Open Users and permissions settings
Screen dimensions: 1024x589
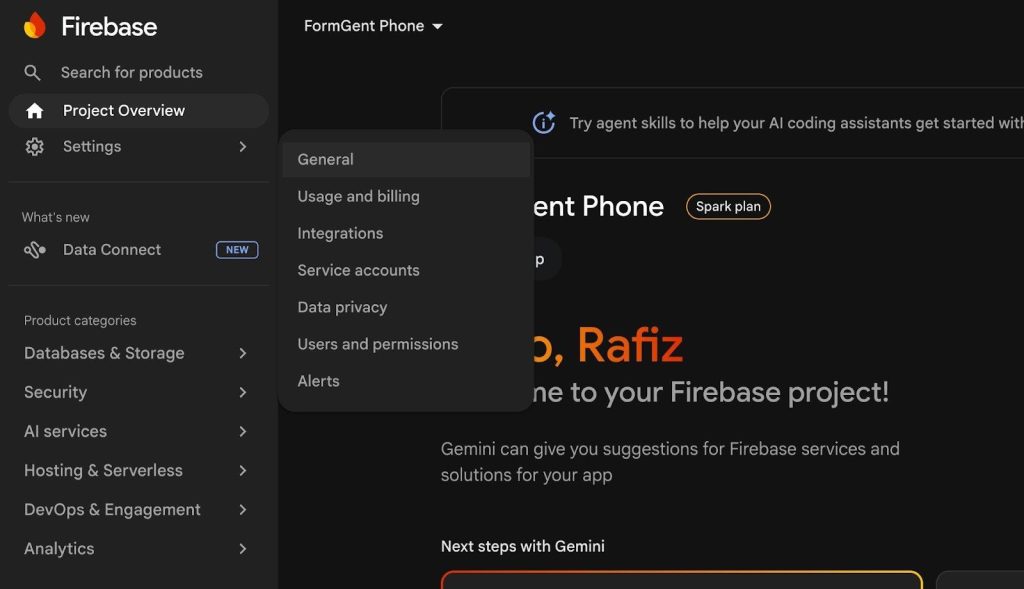tap(406, 344)
